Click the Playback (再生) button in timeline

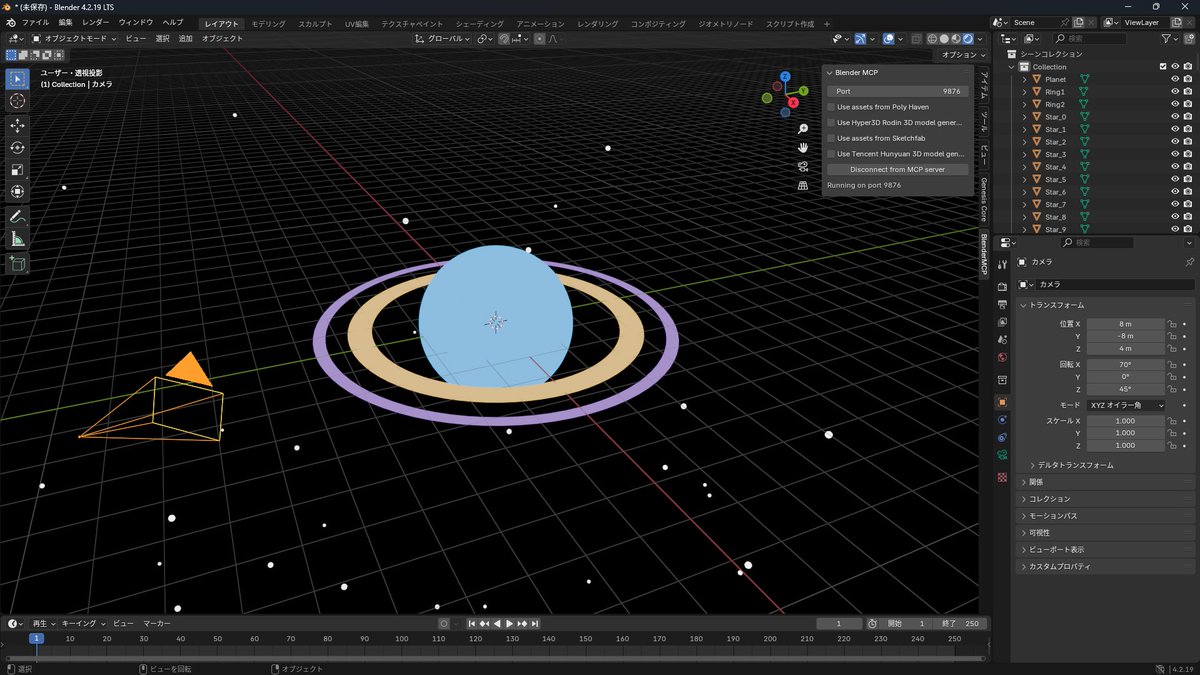(44, 623)
